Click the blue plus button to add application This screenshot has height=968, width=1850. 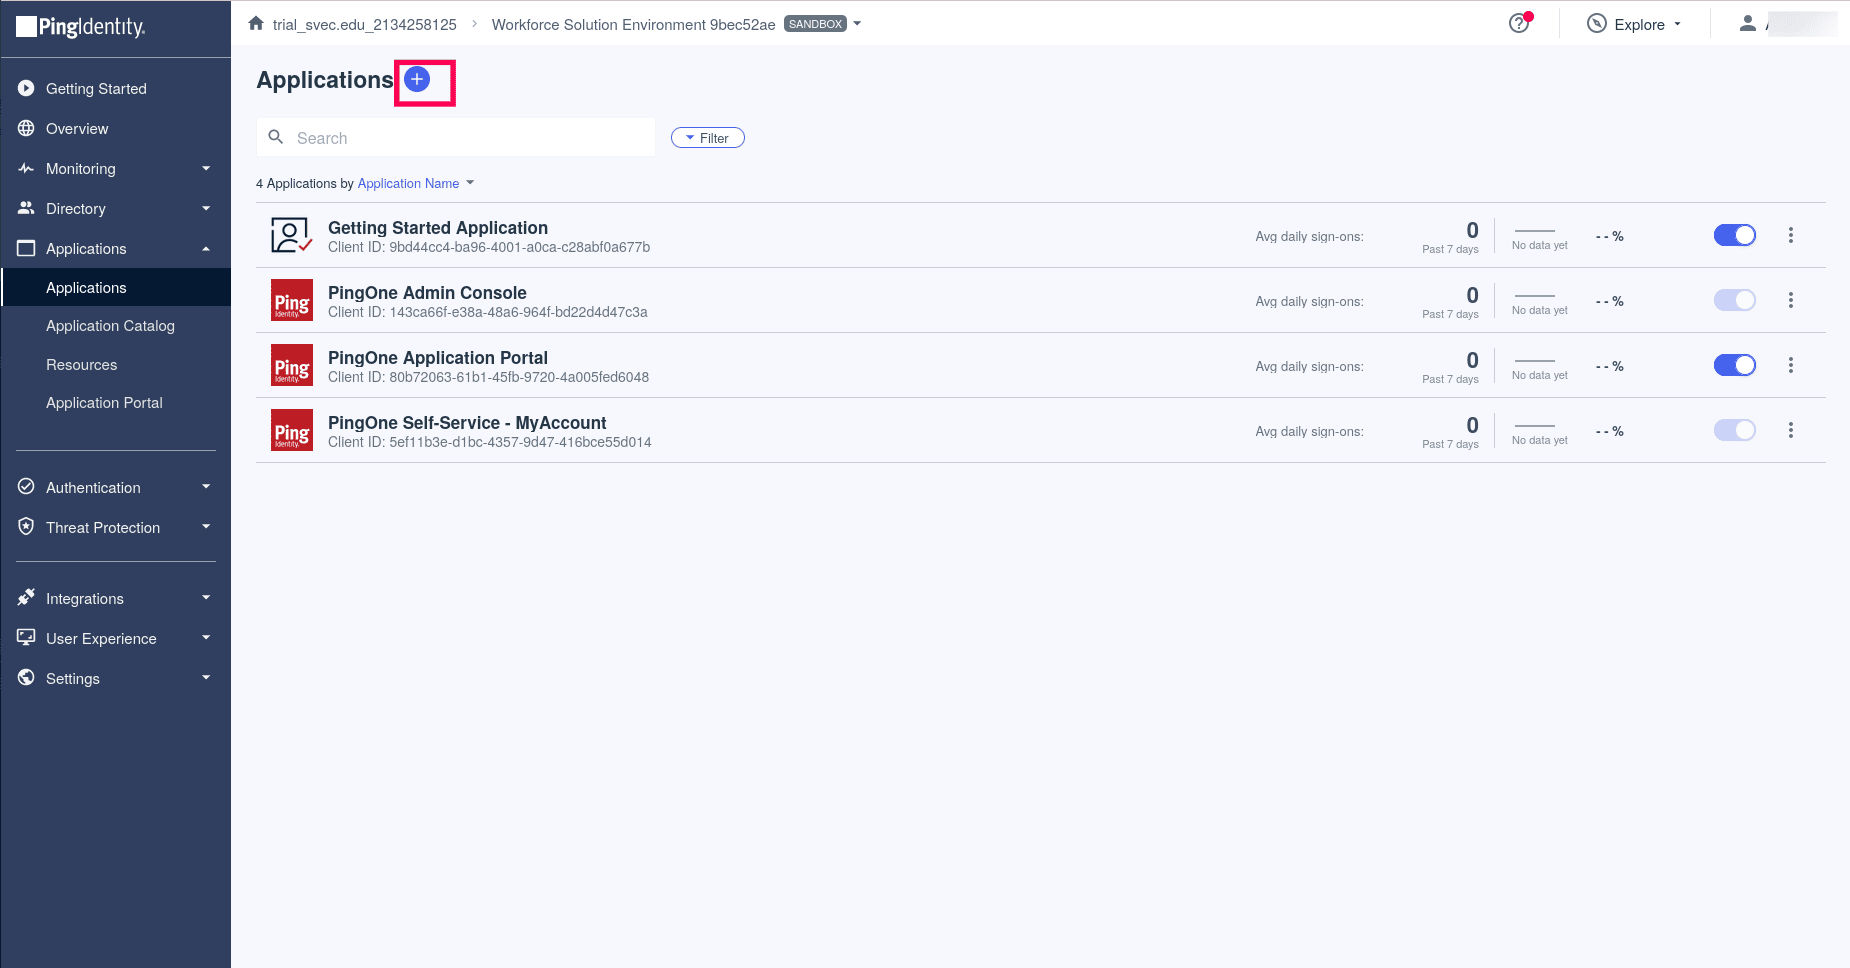pyautogui.click(x=417, y=78)
